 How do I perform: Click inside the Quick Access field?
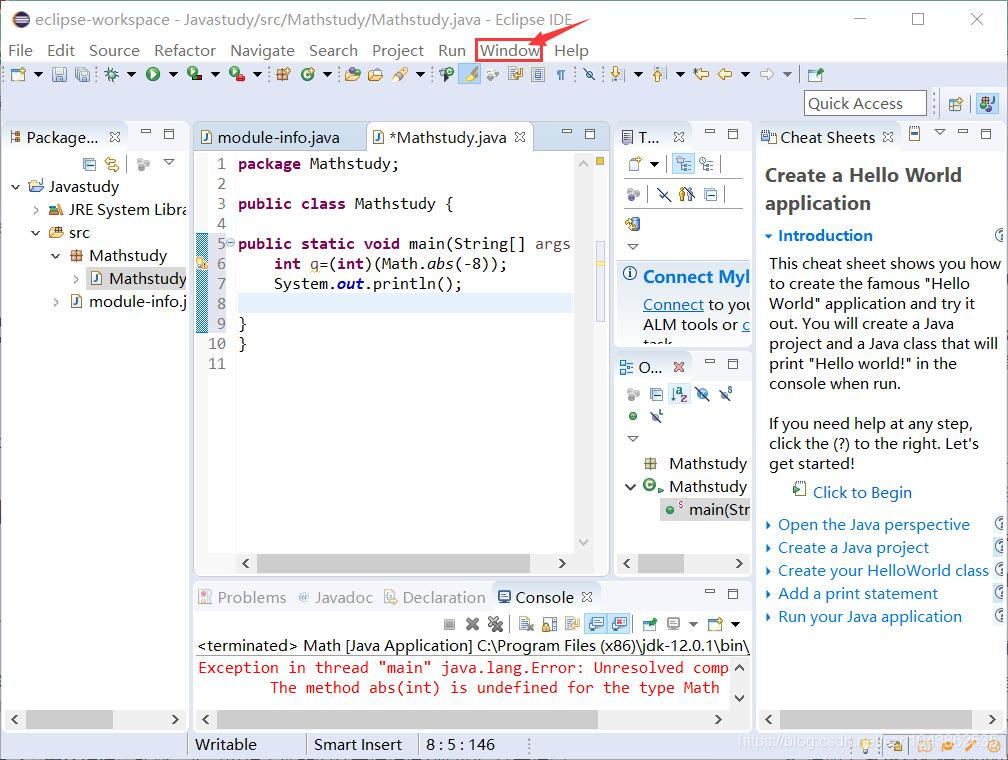point(864,103)
